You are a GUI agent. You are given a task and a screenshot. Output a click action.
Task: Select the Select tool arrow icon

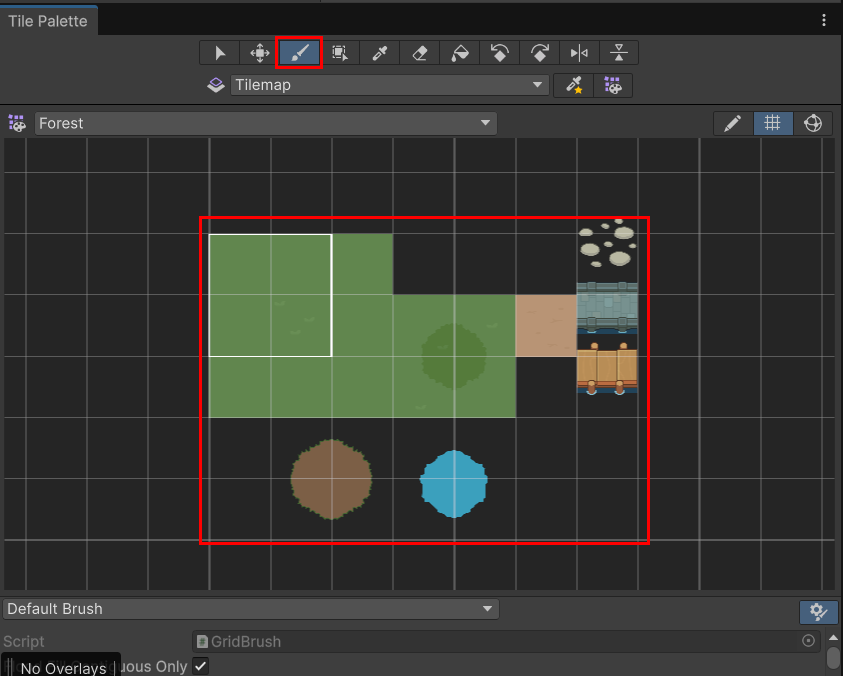point(219,53)
